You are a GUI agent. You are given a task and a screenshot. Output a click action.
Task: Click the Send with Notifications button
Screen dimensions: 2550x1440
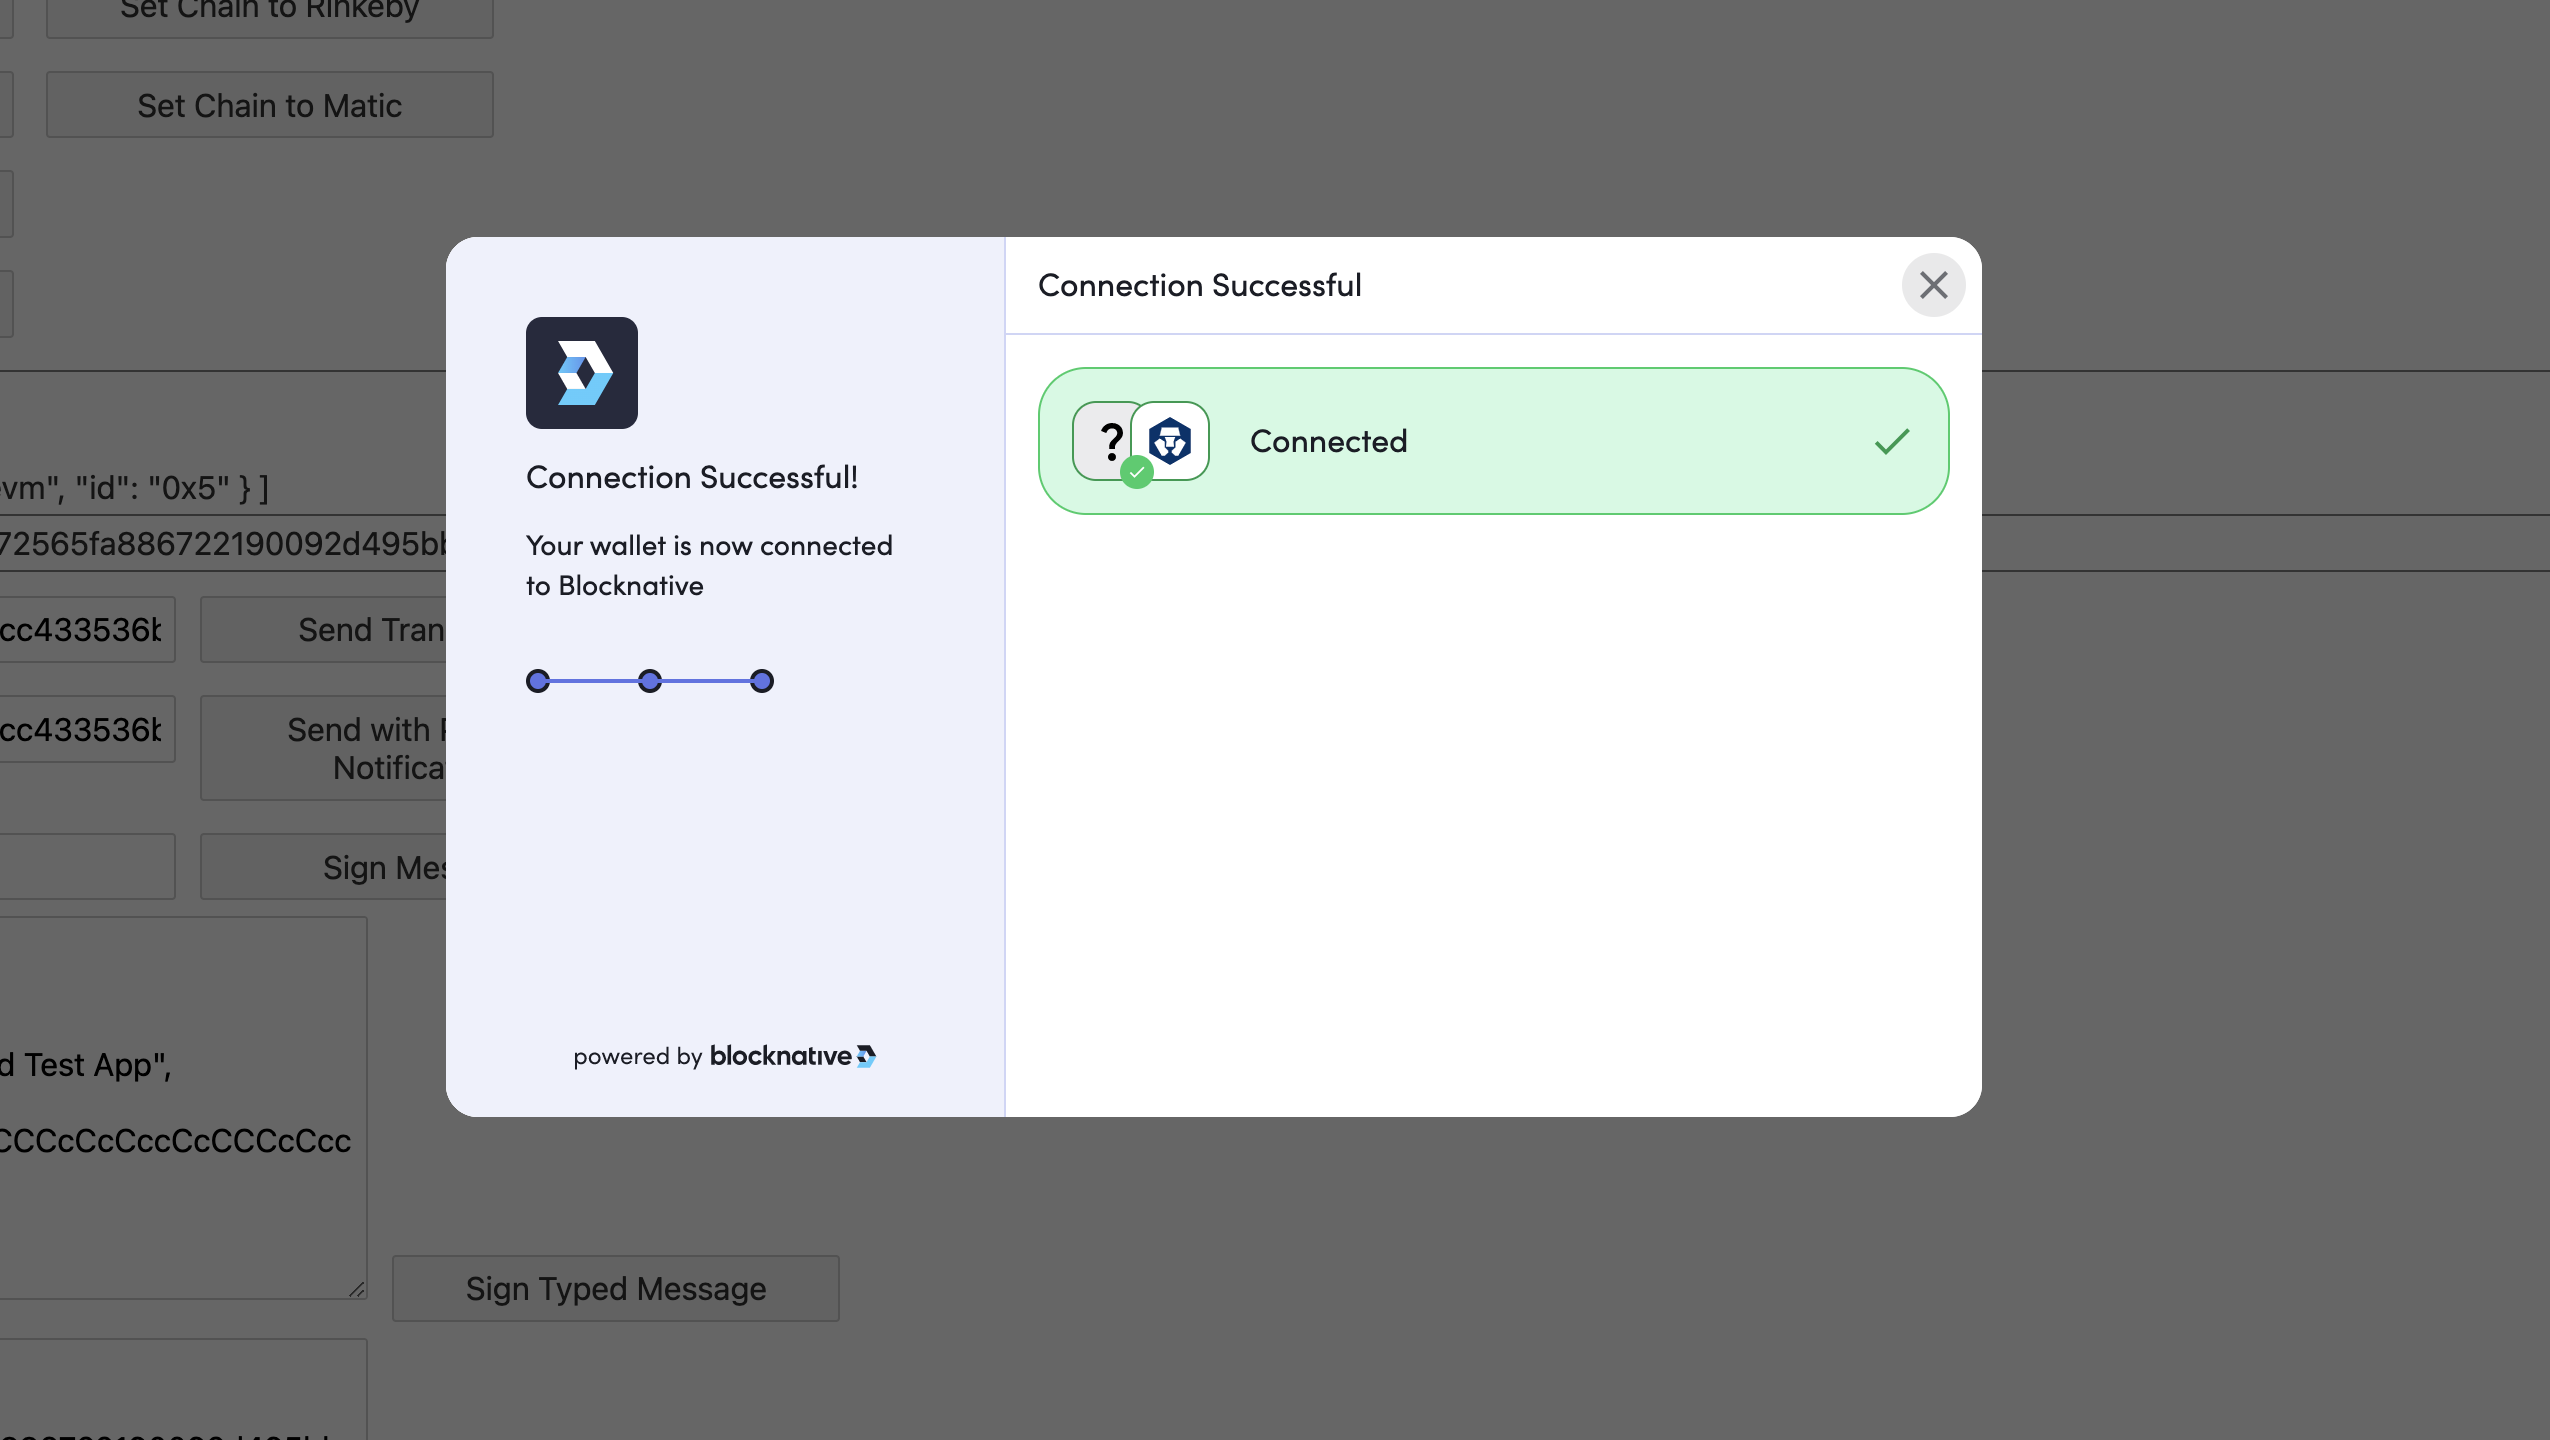click(324, 748)
